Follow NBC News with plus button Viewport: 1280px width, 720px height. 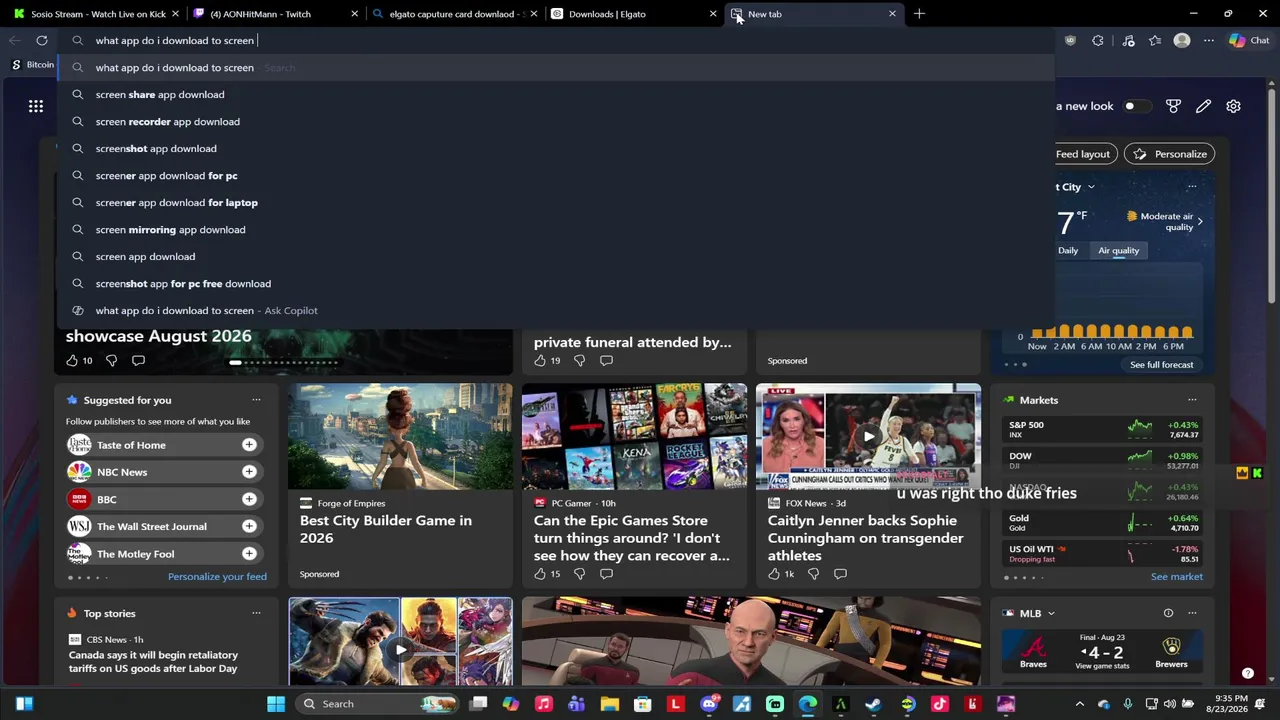pos(249,472)
